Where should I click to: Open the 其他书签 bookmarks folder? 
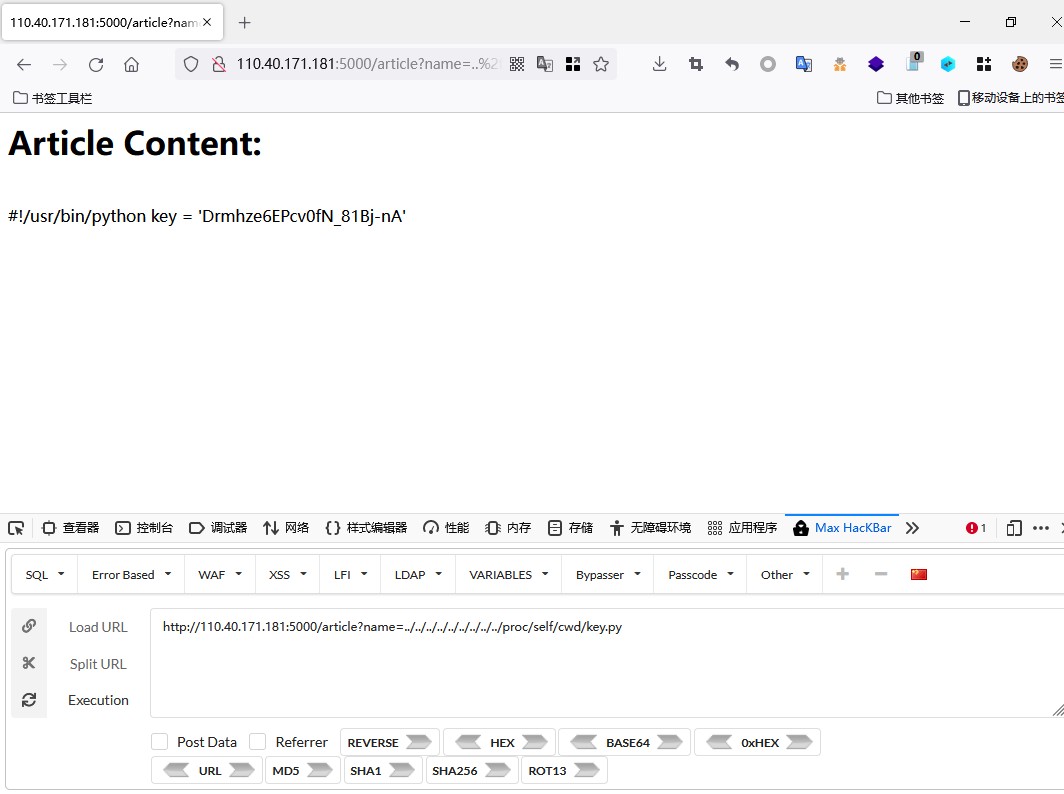911,98
